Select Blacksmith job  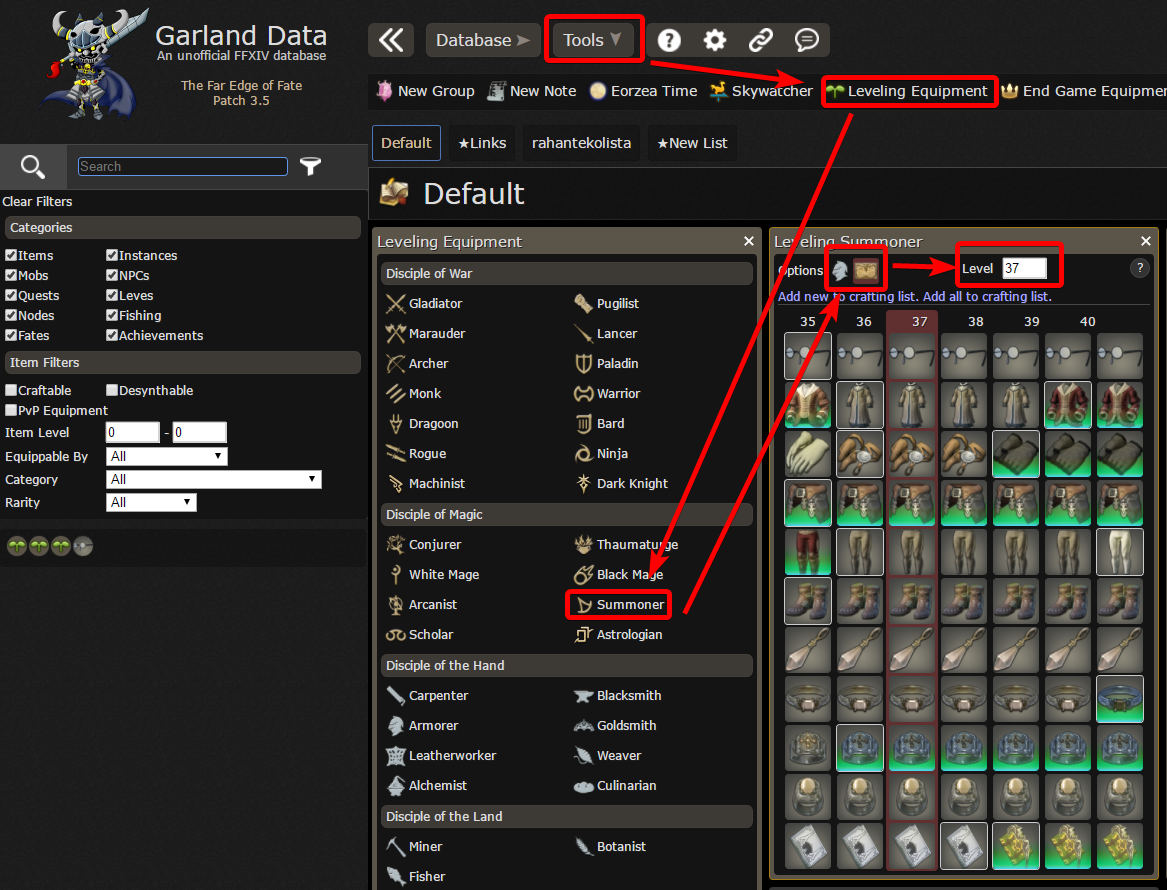click(x=618, y=696)
